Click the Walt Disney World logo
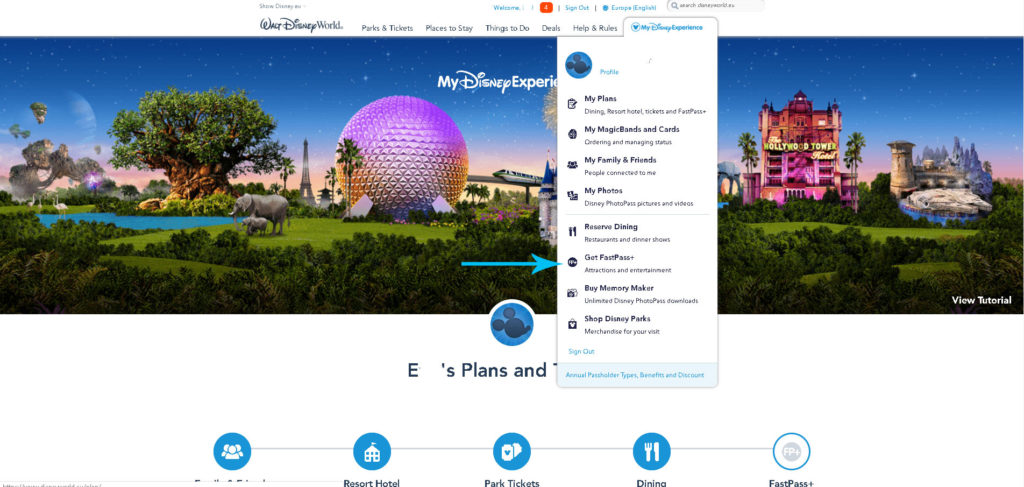 coord(301,25)
